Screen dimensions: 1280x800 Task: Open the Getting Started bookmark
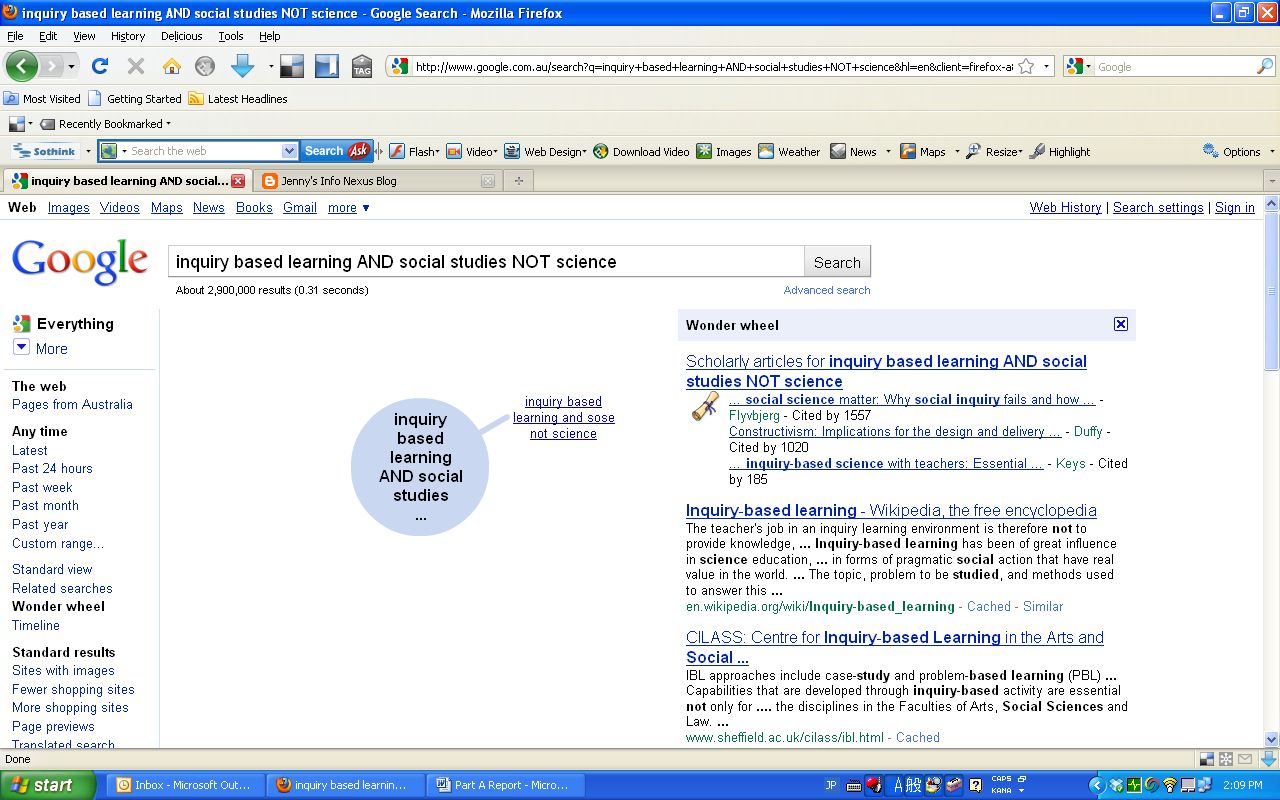tap(135, 99)
